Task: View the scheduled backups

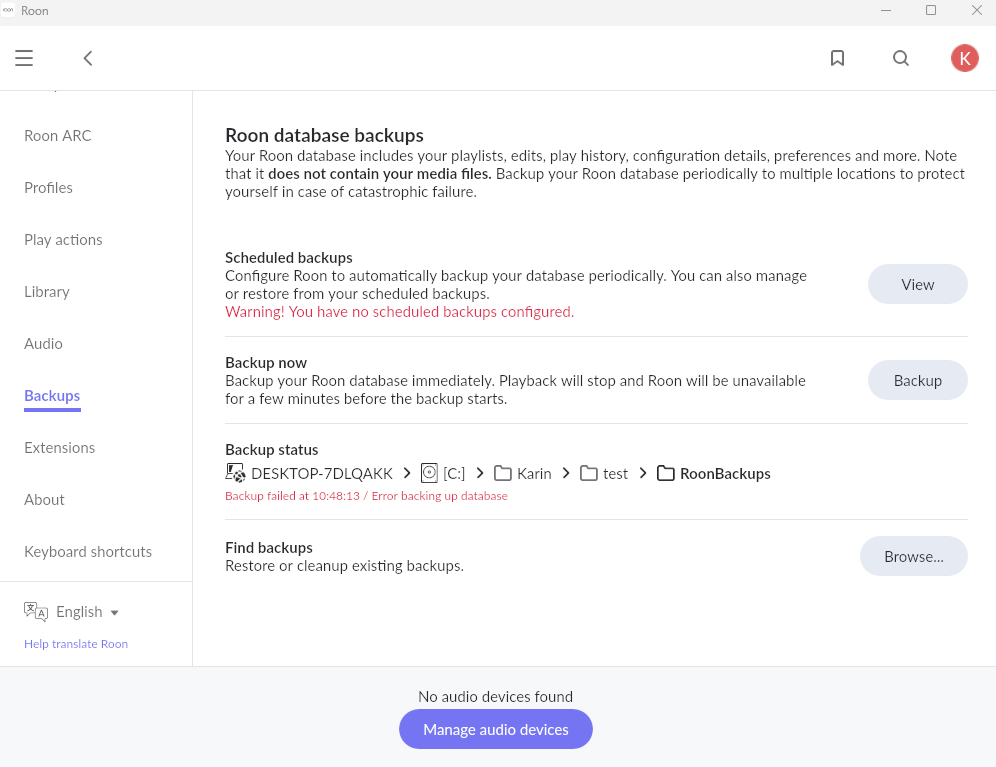Action: coord(917,284)
